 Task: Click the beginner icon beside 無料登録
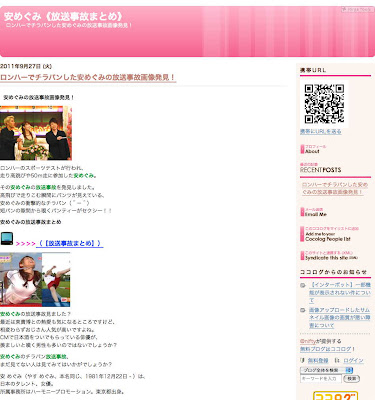point(302,360)
